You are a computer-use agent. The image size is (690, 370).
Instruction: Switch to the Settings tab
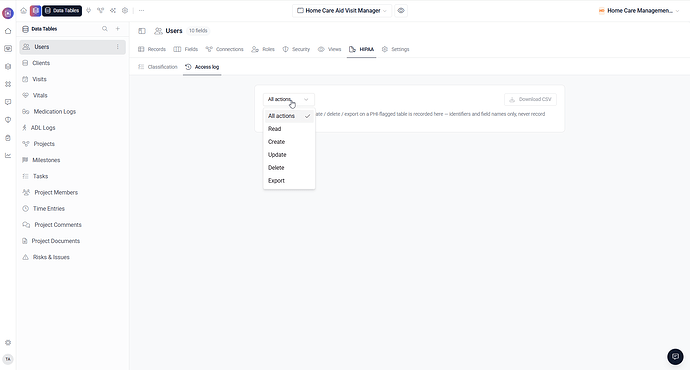coord(396,49)
